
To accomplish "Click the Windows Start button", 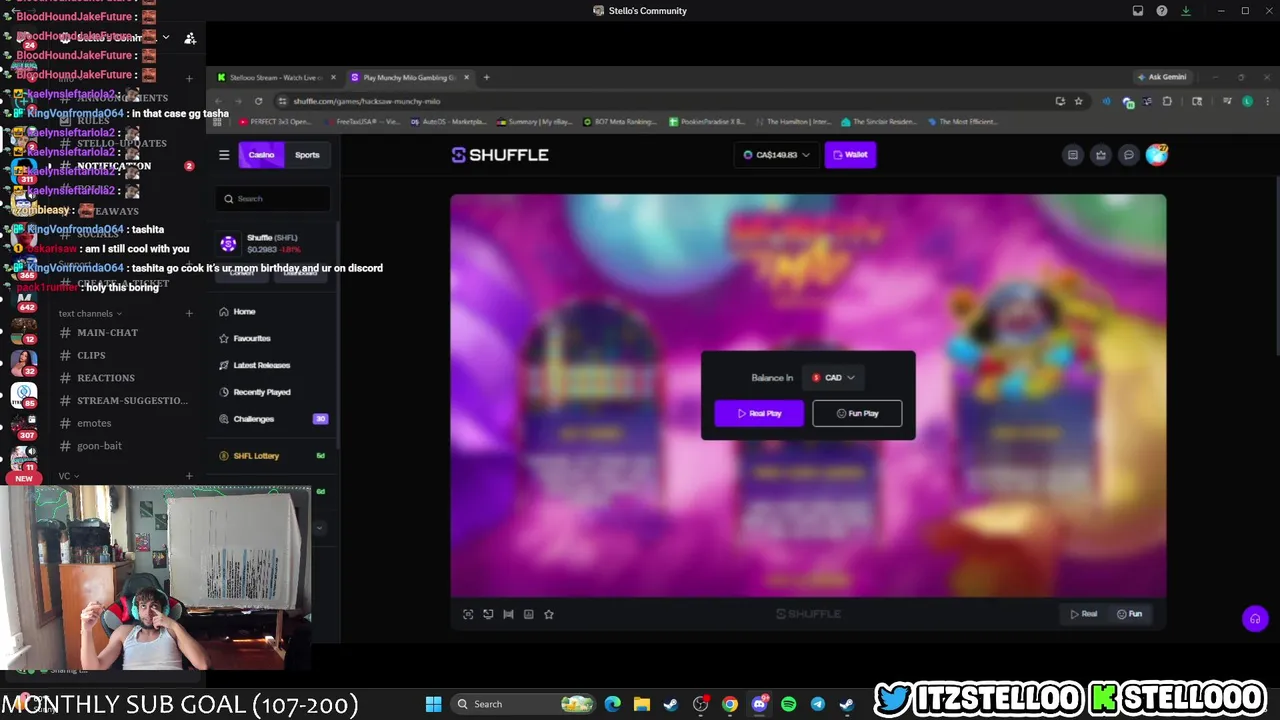I will point(433,704).
